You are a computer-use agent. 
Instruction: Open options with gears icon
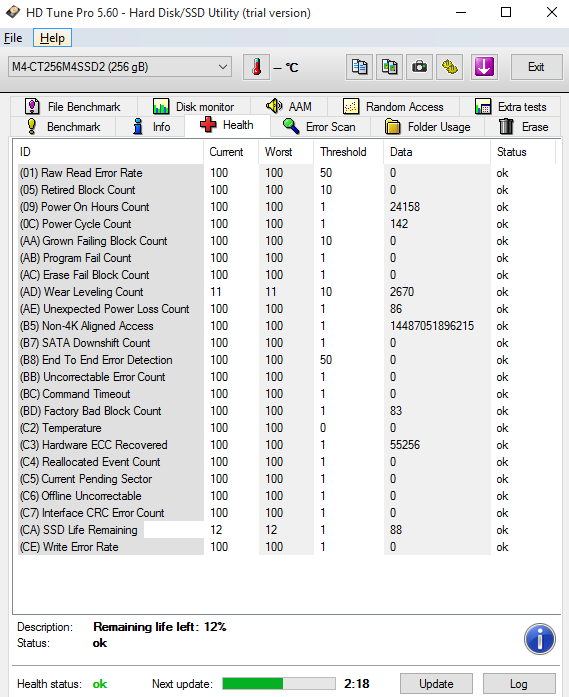449,68
